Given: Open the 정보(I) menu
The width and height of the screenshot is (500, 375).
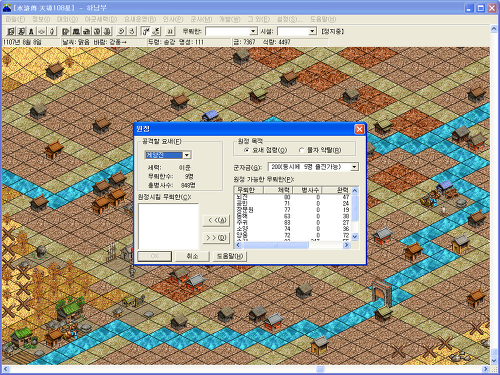Looking at the screenshot, I should point(41,19).
